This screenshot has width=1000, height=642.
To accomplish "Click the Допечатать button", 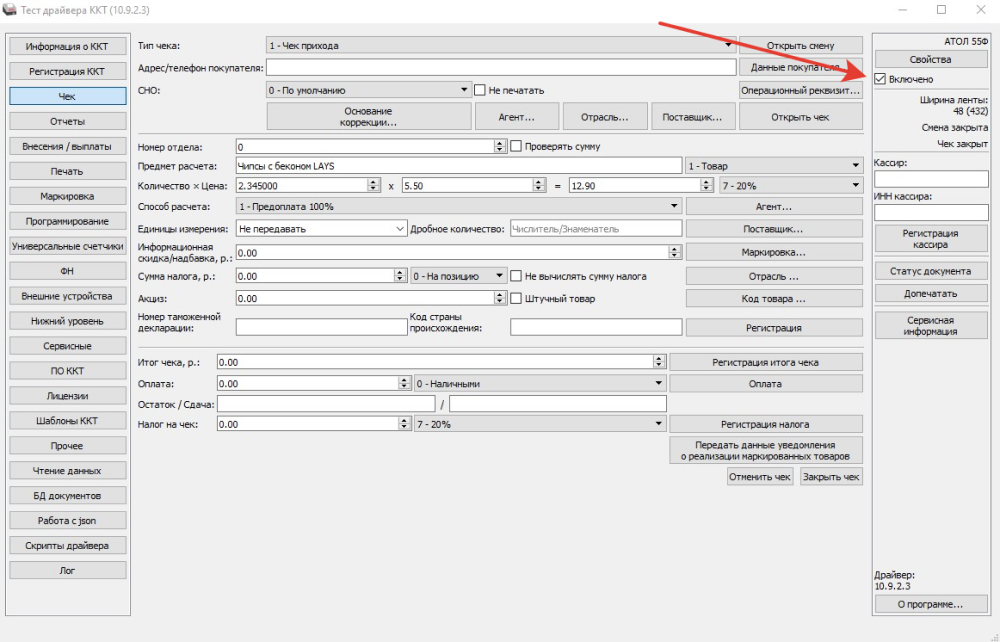I will 930,293.
